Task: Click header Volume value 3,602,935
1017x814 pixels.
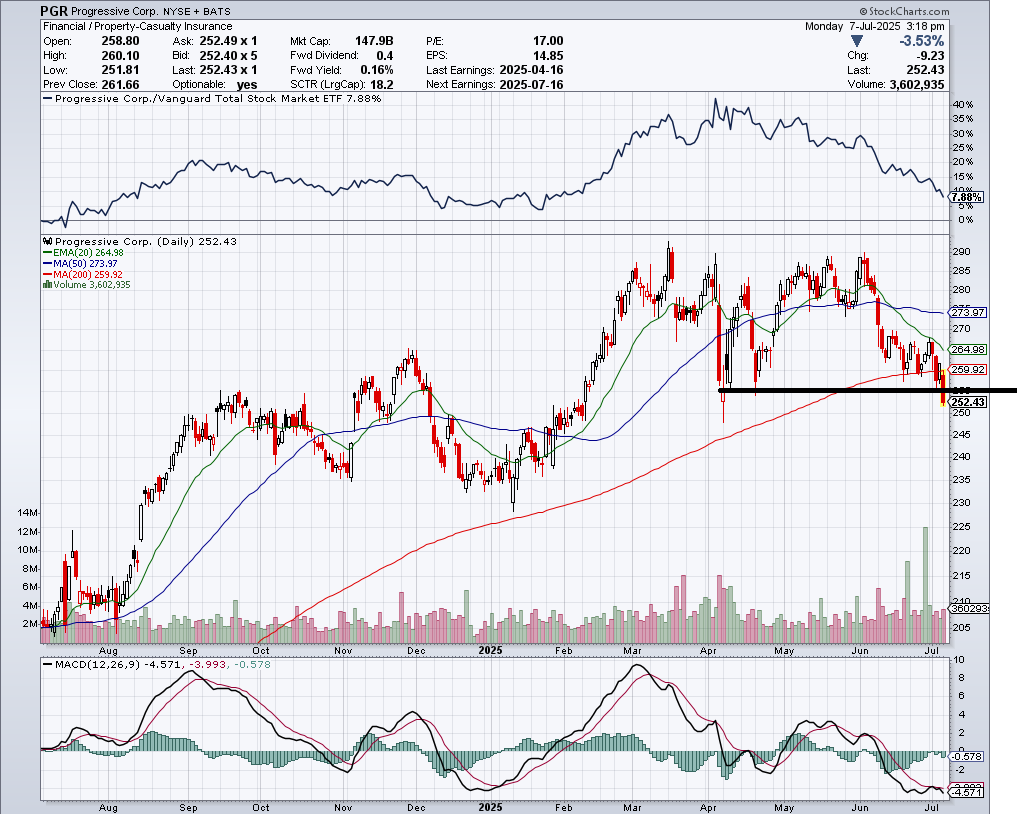Action: point(916,84)
